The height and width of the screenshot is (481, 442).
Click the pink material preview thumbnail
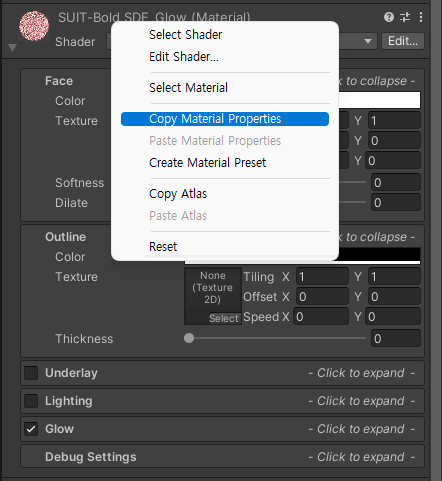pyautogui.click(x=34, y=26)
